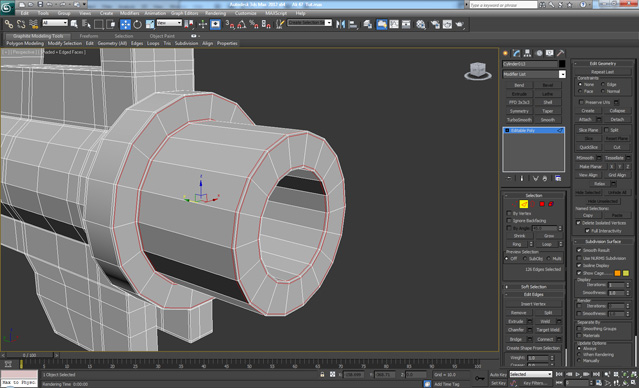Toggle Smooth Result checkbox

point(579,250)
